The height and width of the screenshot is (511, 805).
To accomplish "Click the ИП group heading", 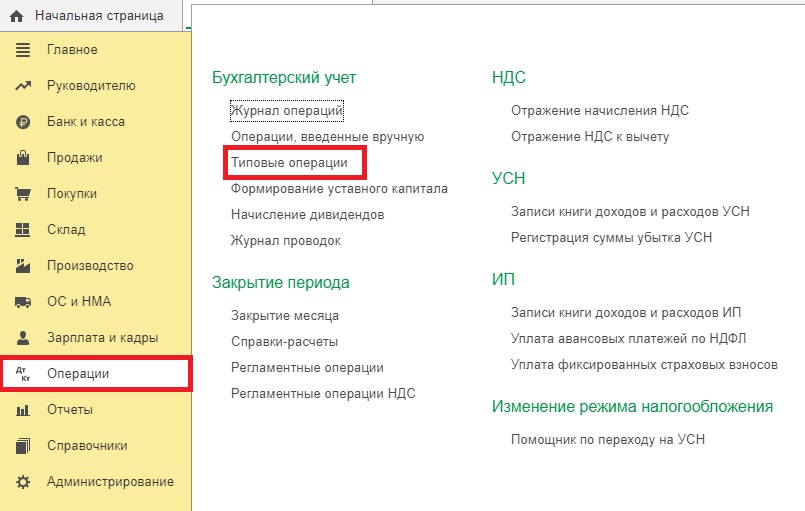I will click(x=503, y=279).
